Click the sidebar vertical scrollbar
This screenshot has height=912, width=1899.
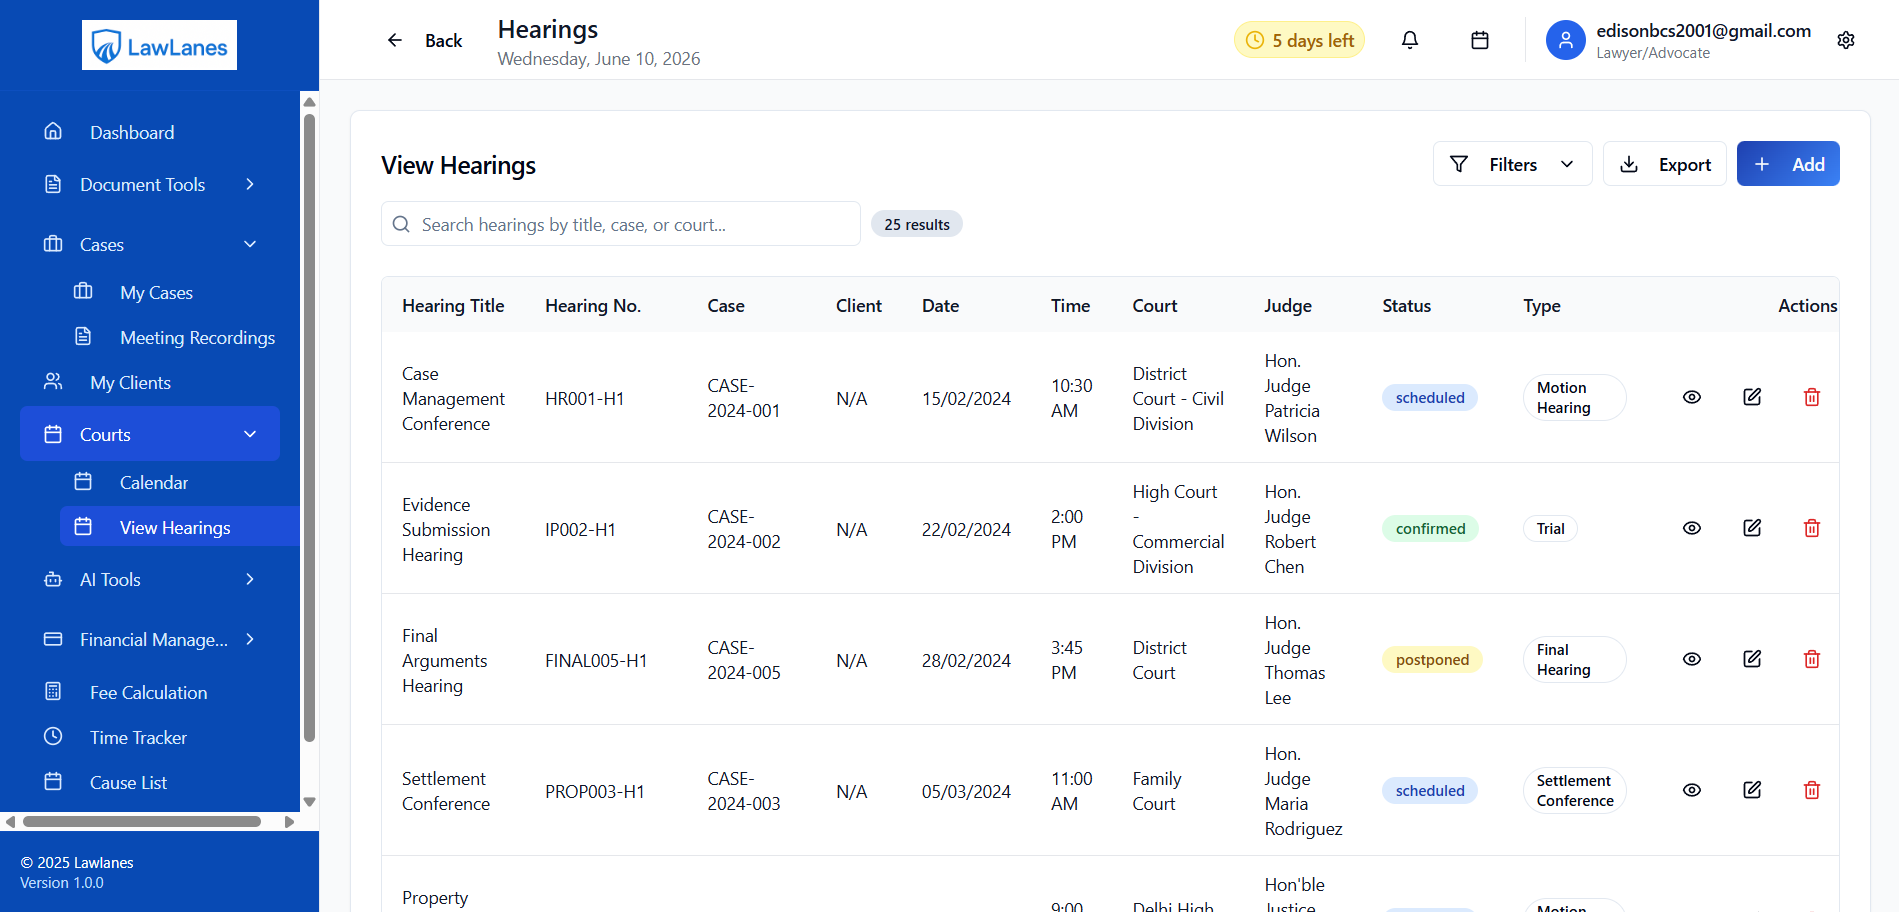[309, 428]
